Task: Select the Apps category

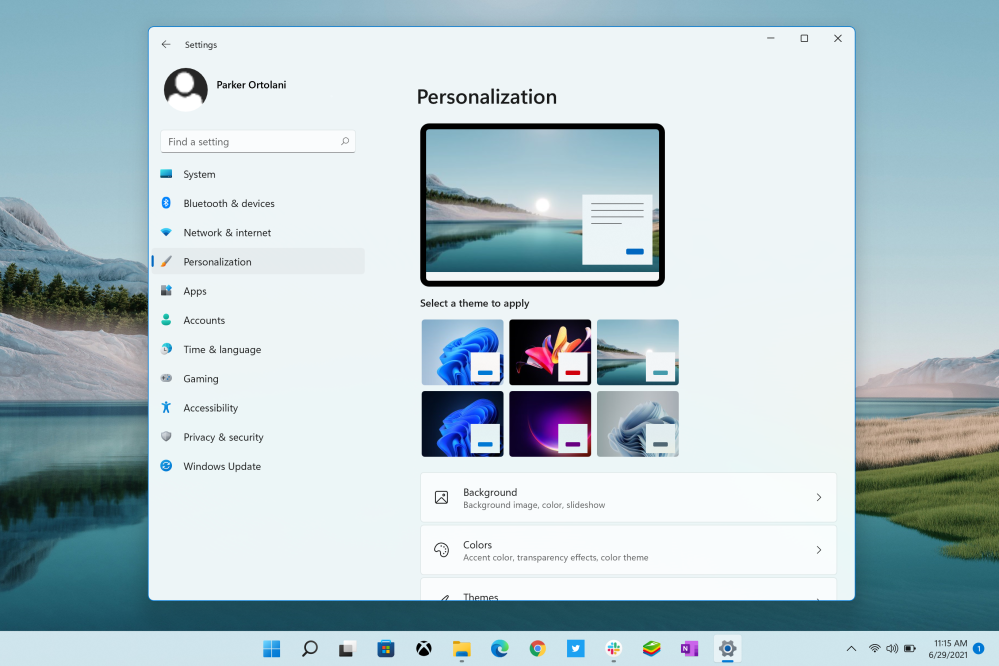Action: coord(195,291)
